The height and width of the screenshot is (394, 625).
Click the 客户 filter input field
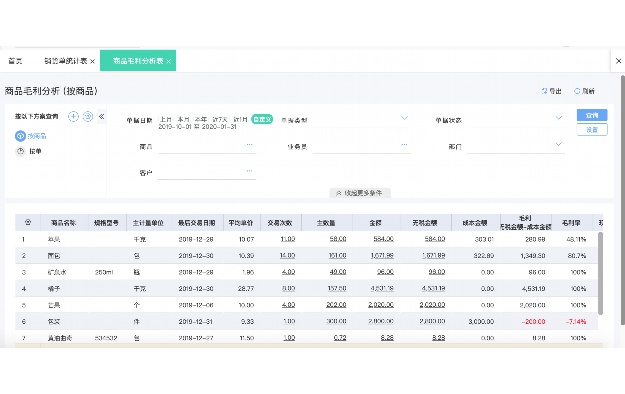pos(206,173)
